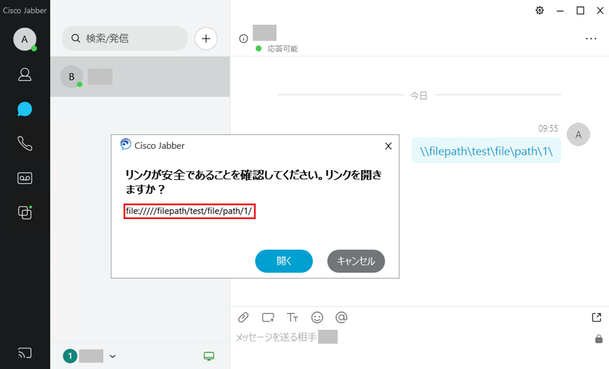Screen dimensions: 609x369
Task: Click the search or call field
Action: pos(125,38)
